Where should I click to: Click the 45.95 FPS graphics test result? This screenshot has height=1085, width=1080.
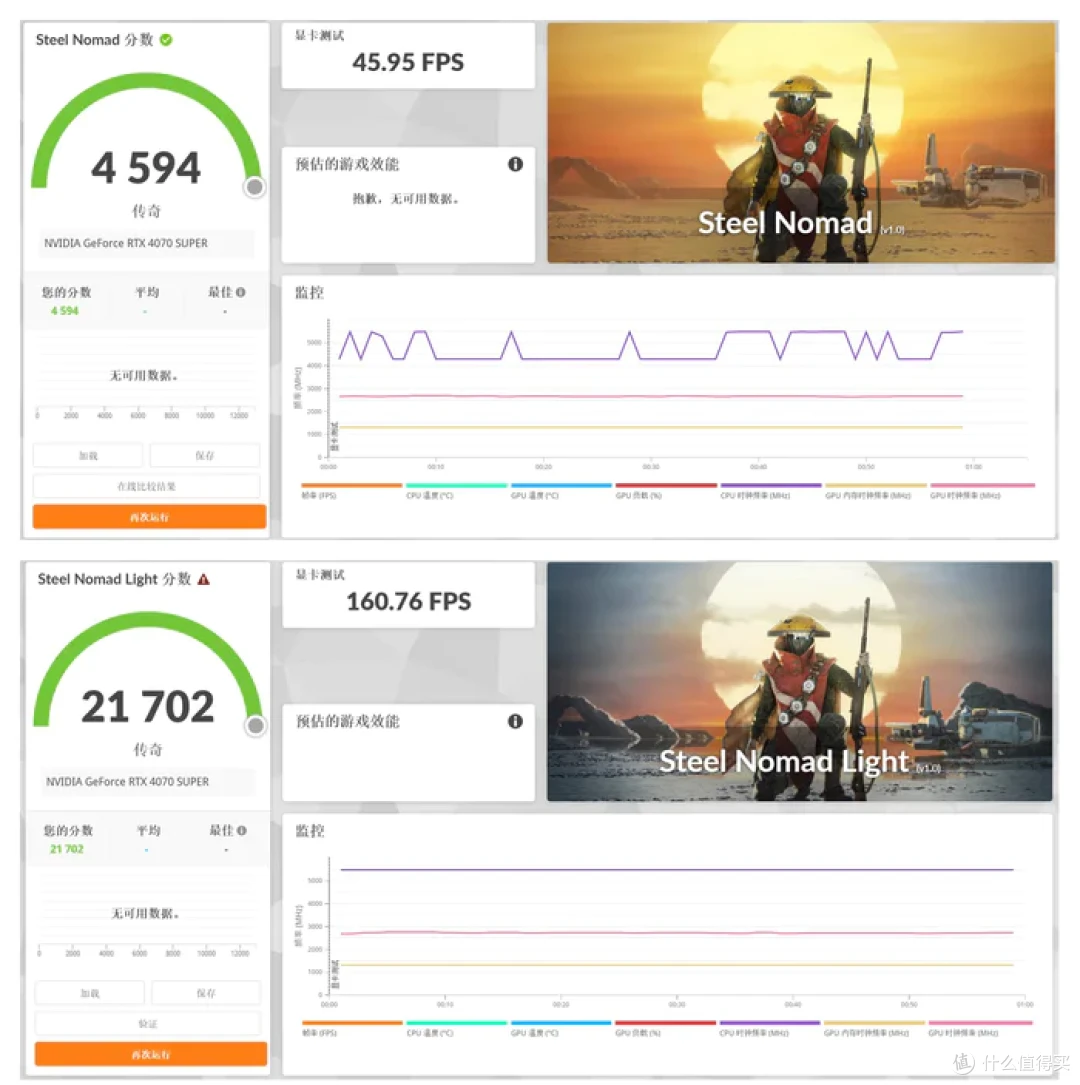click(x=408, y=62)
